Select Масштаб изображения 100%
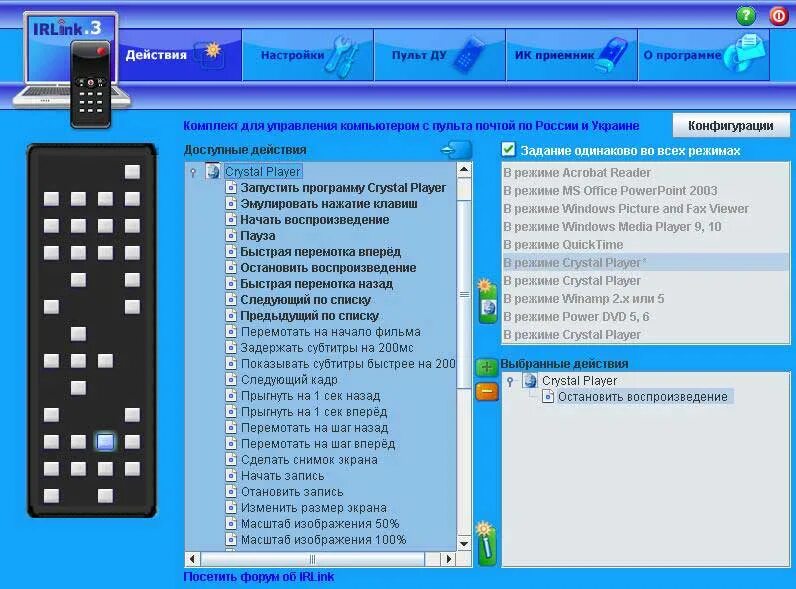Screen dimensions: 796x589 click(x=323, y=540)
